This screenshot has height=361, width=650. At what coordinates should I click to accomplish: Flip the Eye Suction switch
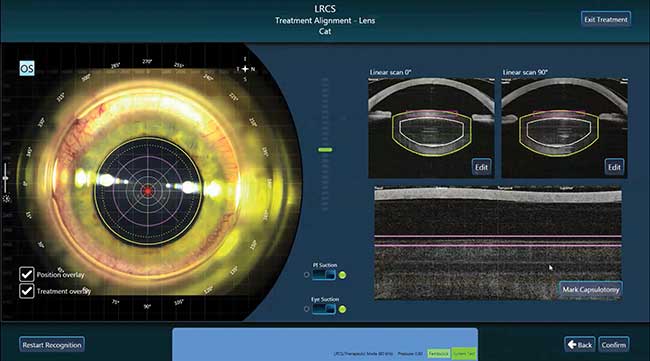(x=324, y=309)
